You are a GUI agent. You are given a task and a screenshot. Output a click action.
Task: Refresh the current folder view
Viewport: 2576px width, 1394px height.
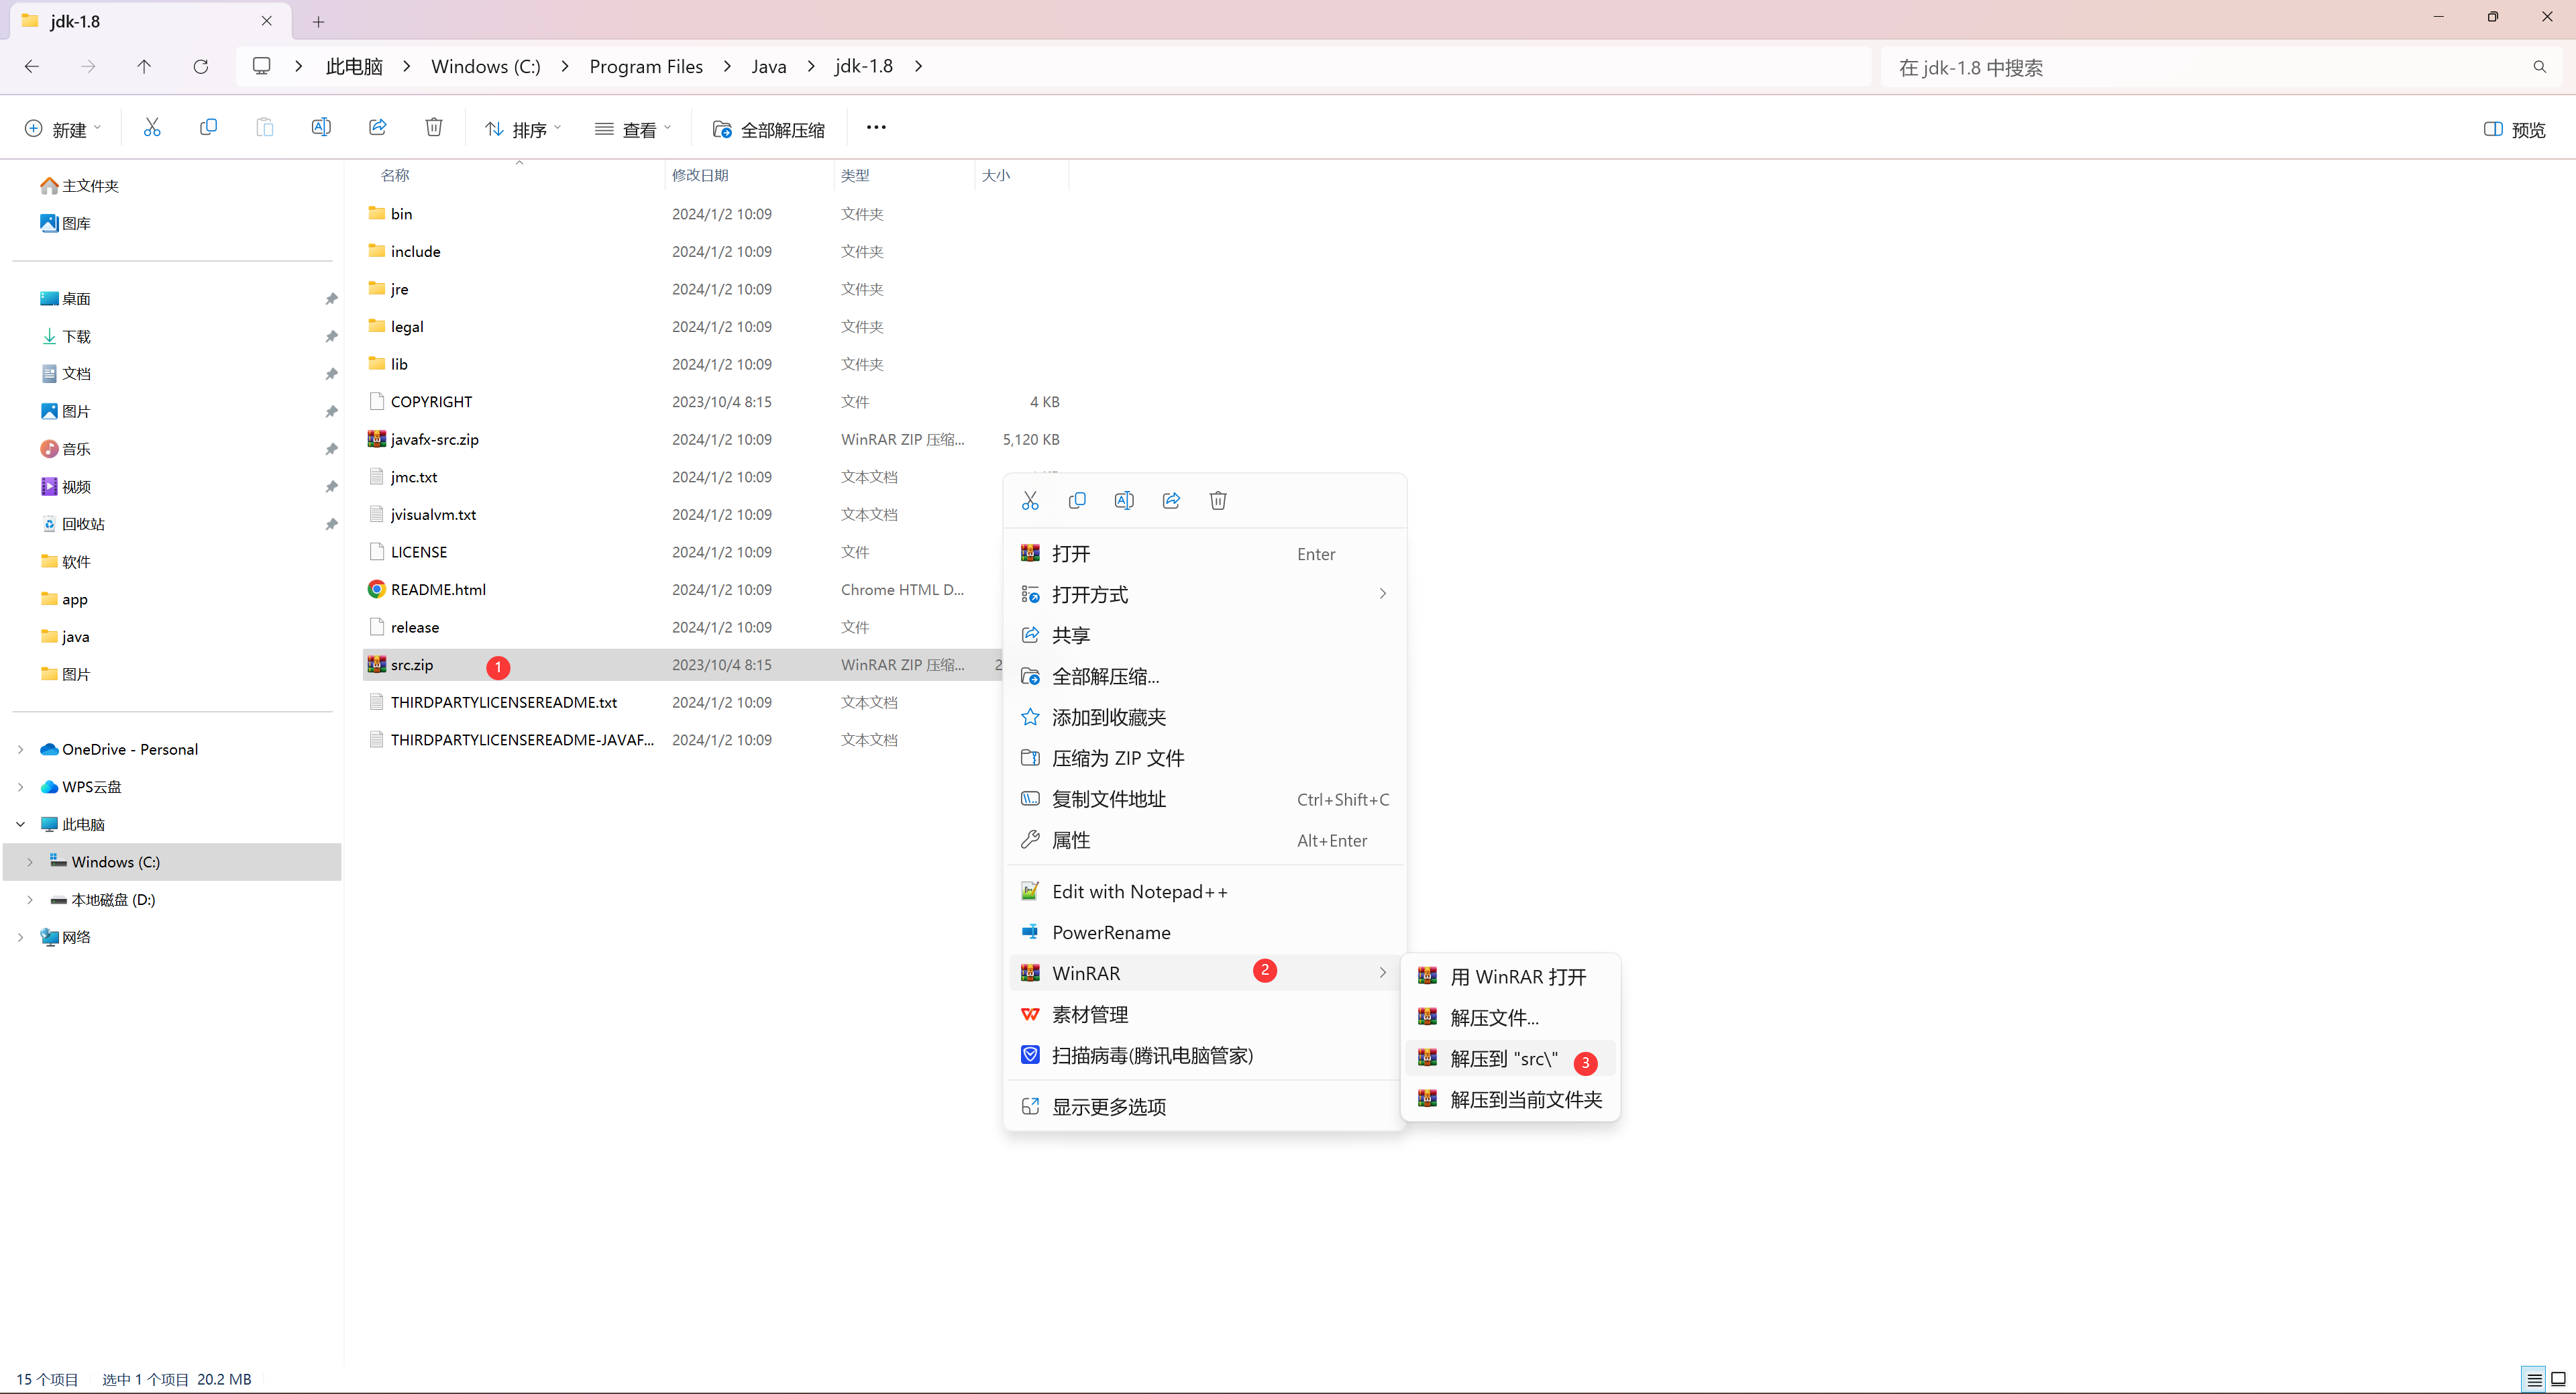[201, 66]
